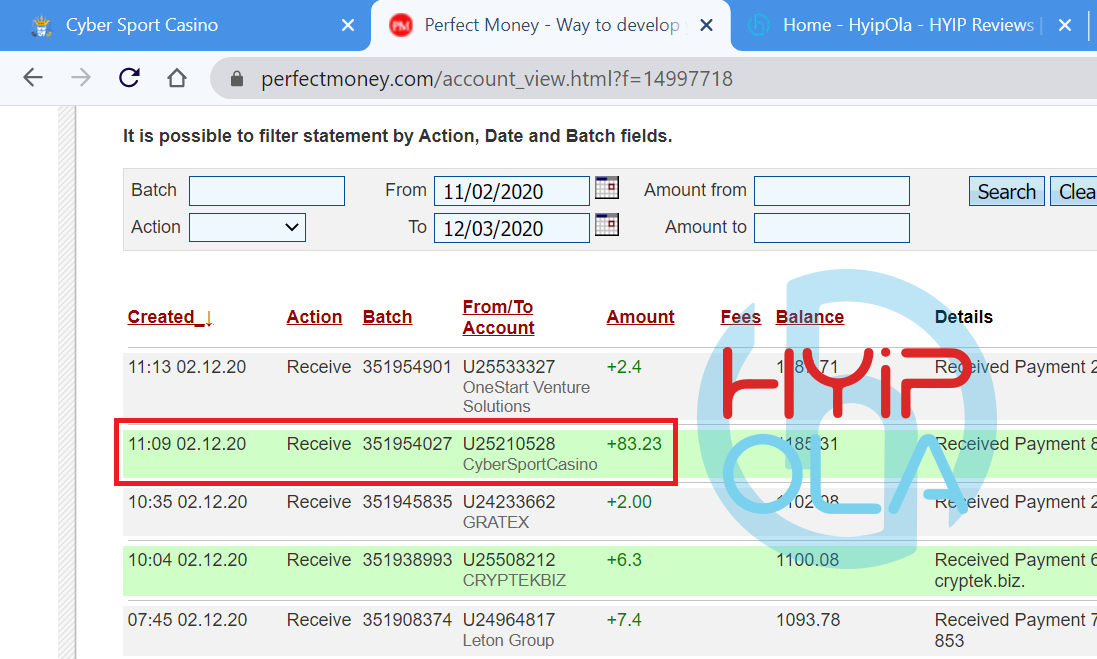Click the 1093.78 balance value

[x=808, y=620]
